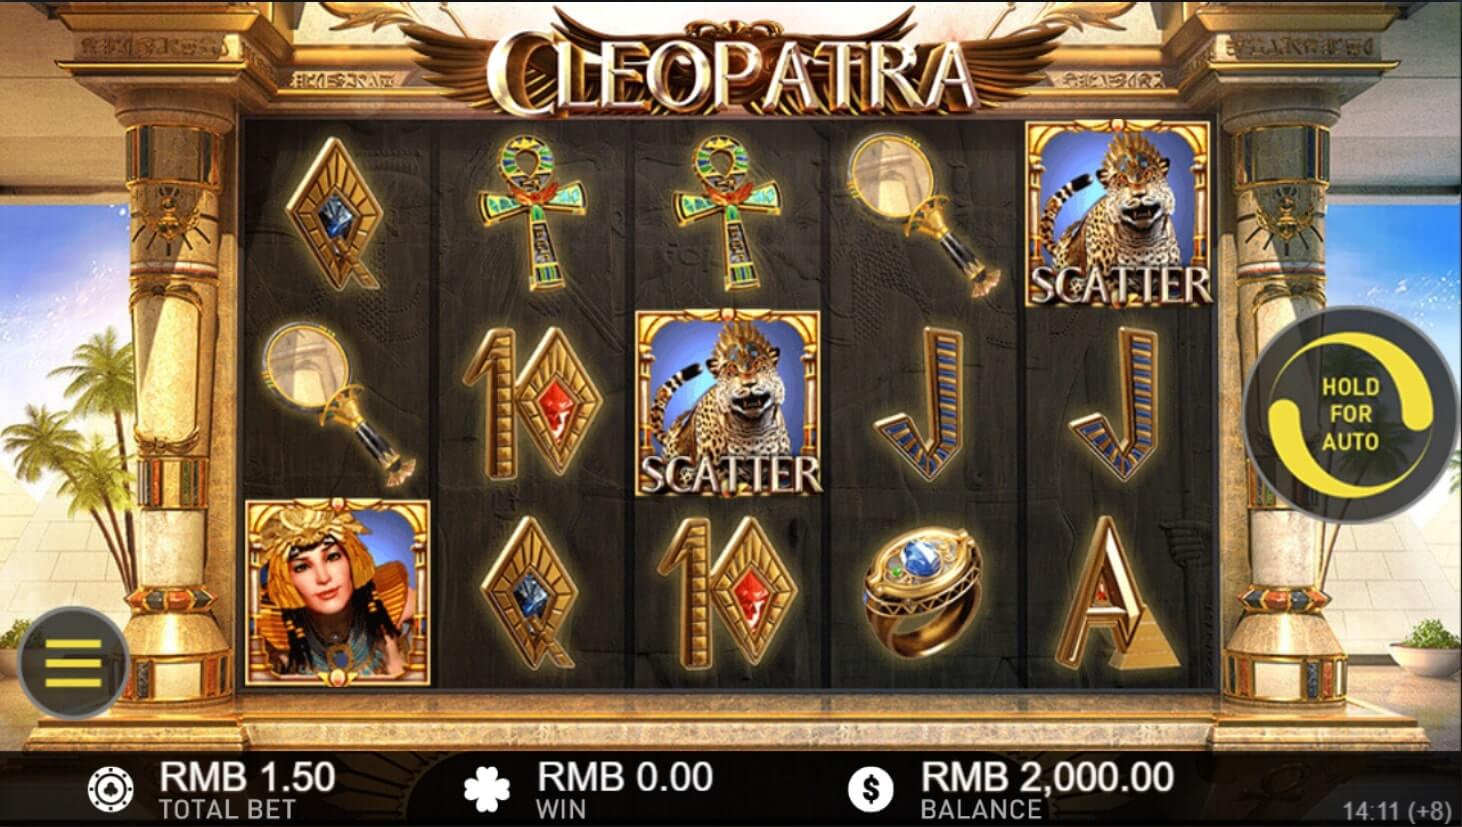Viewport: 1462px width, 827px height.
Task: Click the total bet chip icon
Action: [x=108, y=789]
